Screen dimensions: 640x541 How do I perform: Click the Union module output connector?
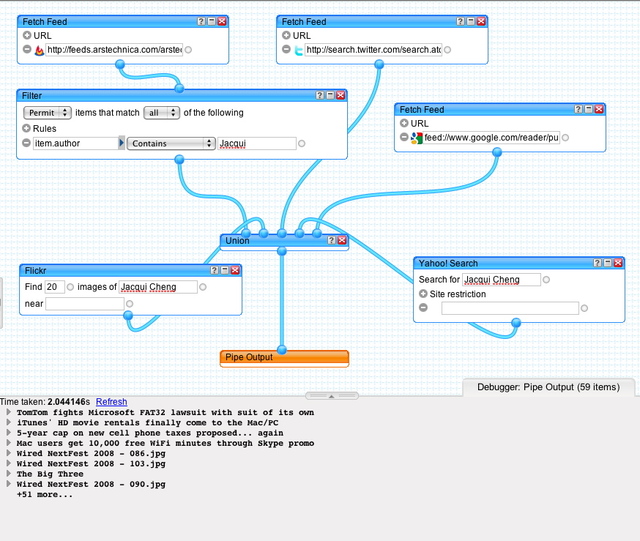tap(282, 251)
